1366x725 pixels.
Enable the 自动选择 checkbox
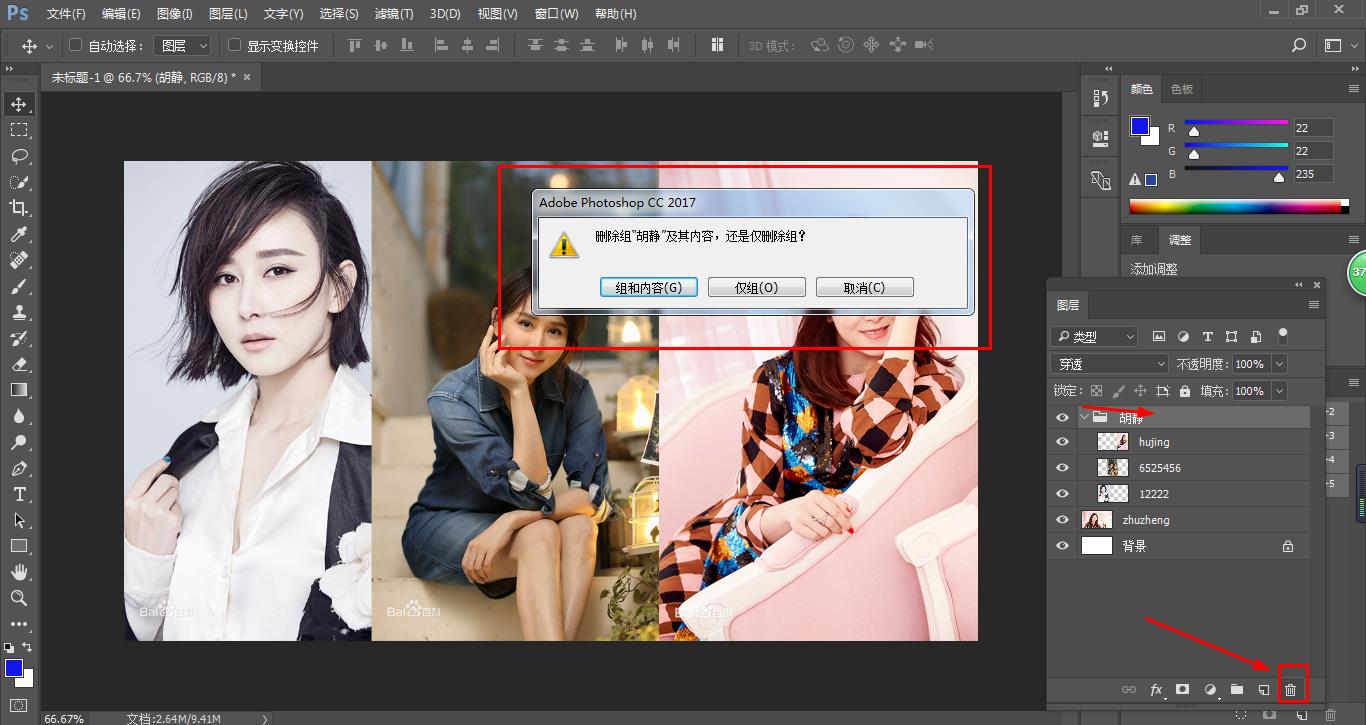(x=75, y=45)
